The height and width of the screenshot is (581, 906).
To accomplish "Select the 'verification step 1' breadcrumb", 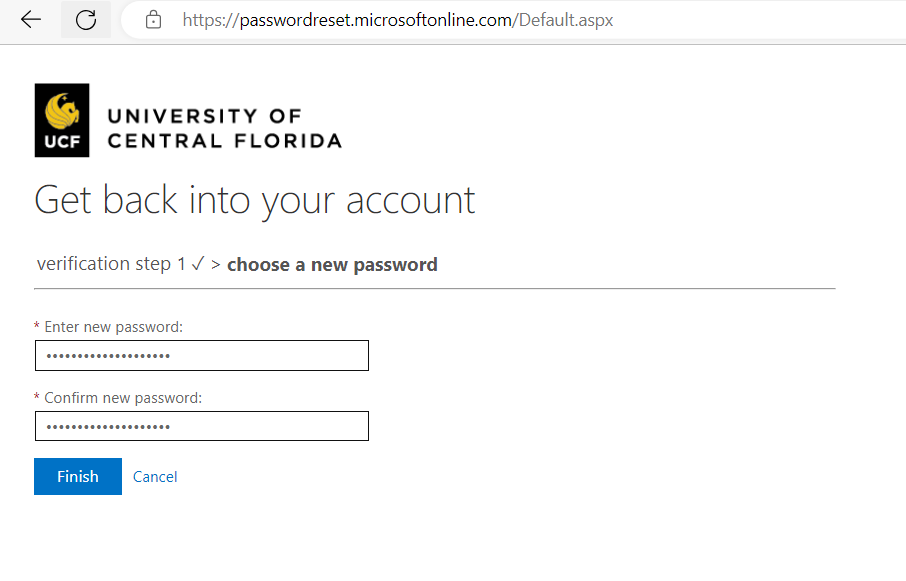I will [x=111, y=264].
